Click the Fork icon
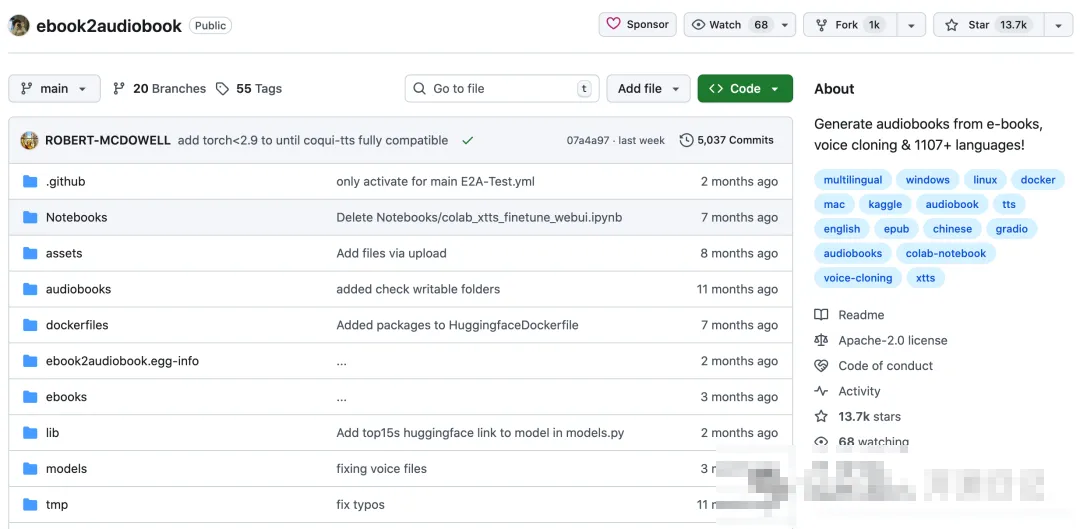 822,25
